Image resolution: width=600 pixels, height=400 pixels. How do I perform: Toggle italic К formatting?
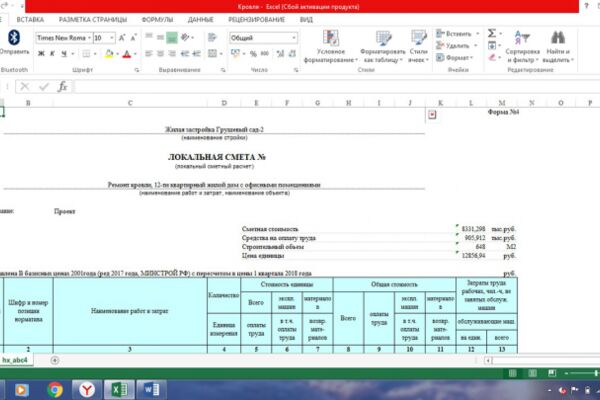click(52, 54)
